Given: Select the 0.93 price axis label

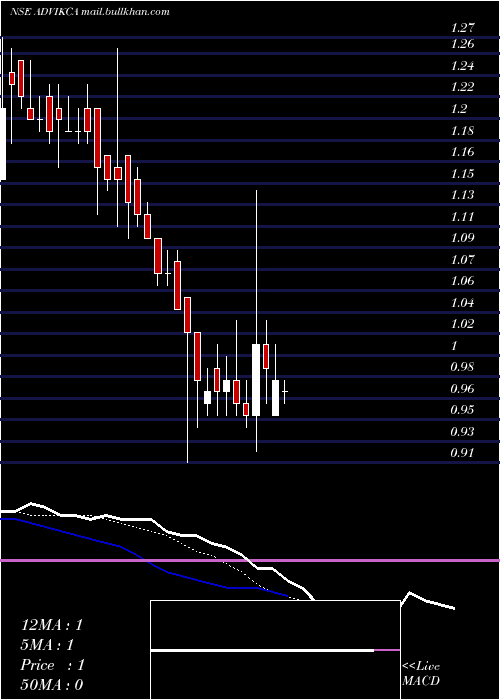Looking at the screenshot, I should pyautogui.click(x=463, y=432).
